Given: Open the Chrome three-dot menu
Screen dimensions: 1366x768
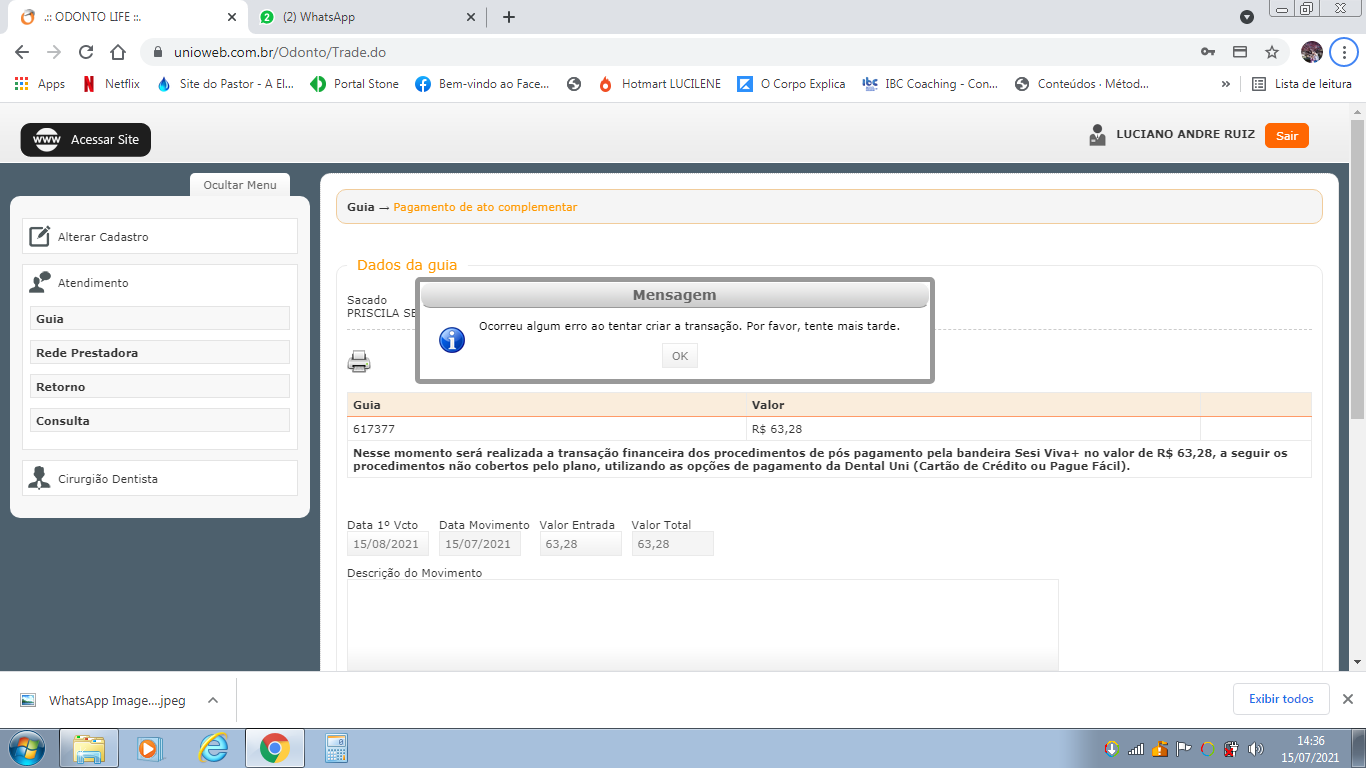Looking at the screenshot, I should click(1344, 52).
